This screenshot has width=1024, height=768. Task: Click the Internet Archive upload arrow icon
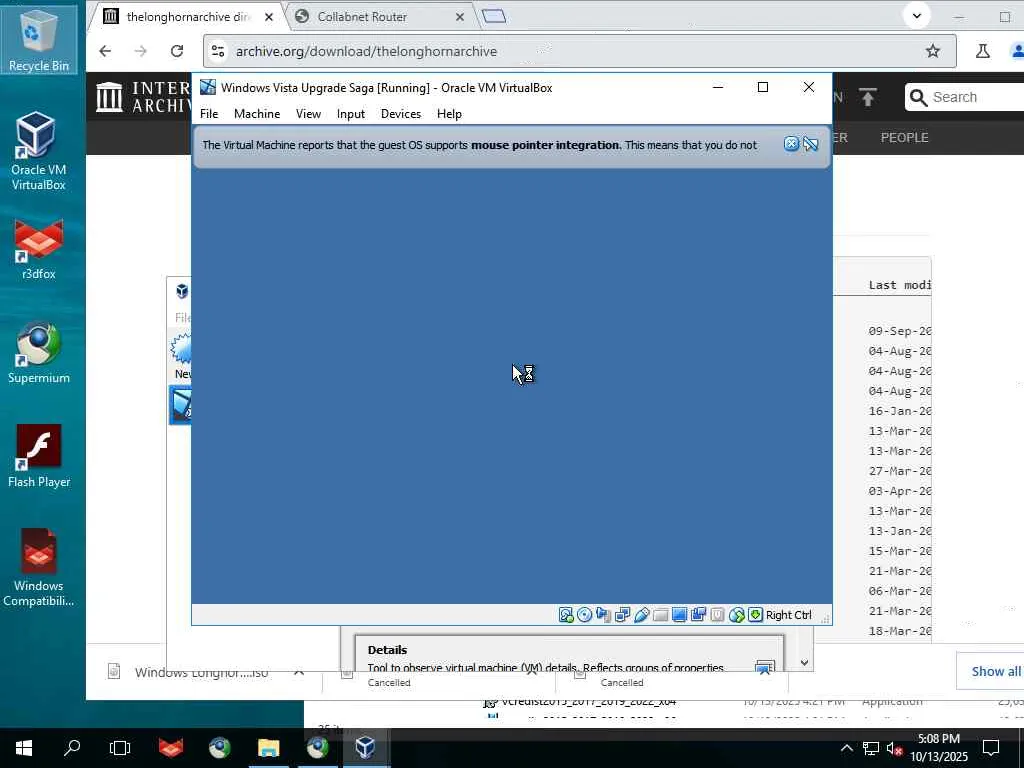tap(868, 97)
